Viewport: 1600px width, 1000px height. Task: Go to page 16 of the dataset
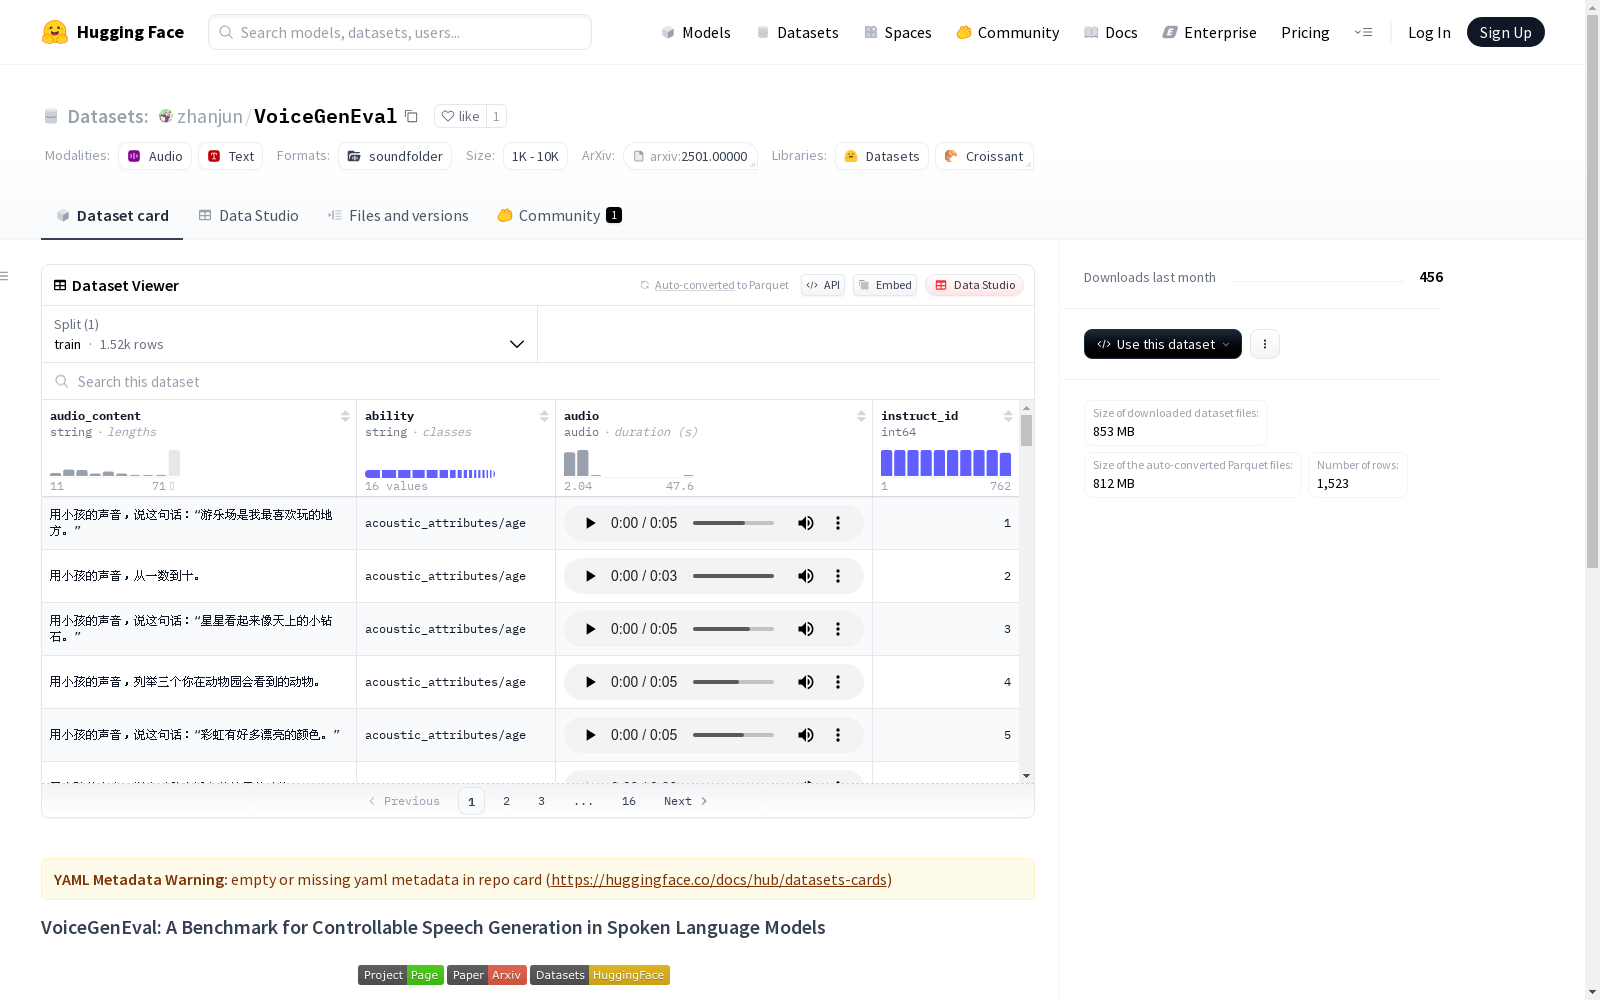629,801
